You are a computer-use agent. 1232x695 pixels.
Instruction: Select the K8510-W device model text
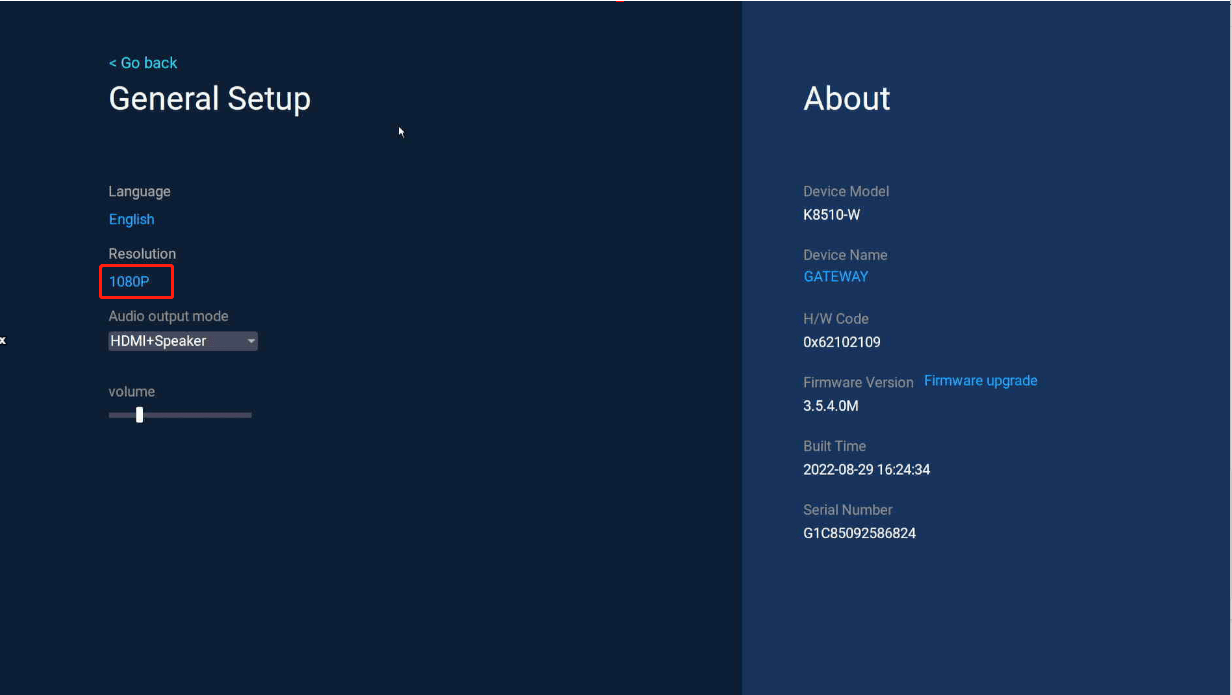(831, 215)
